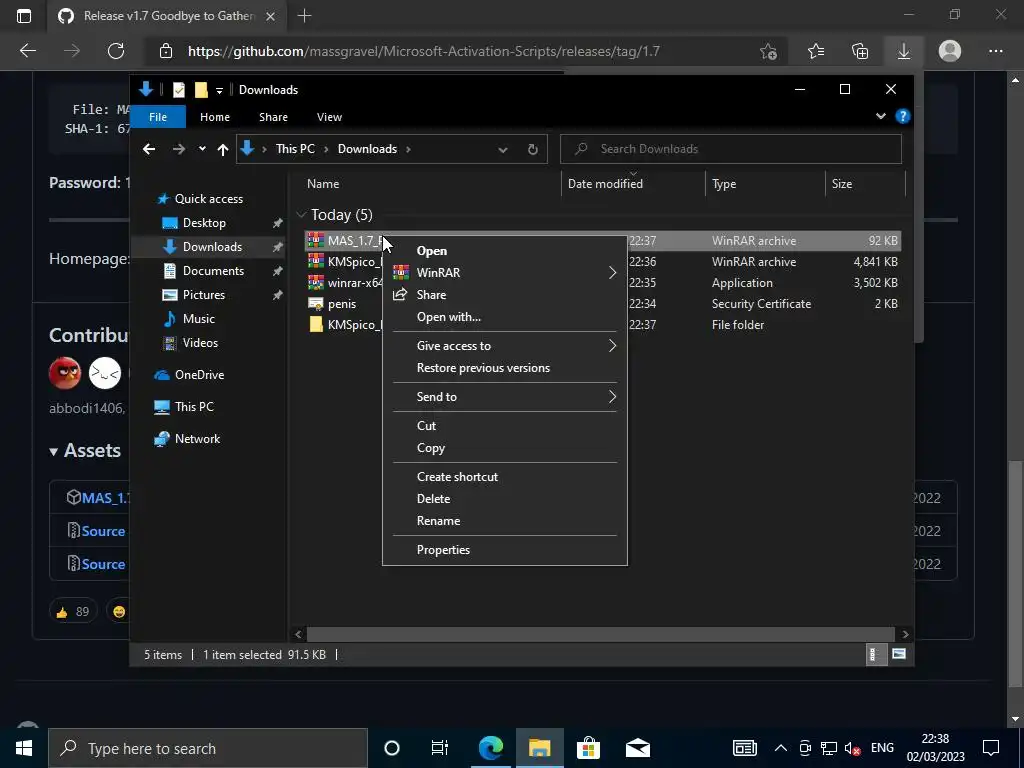The height and width of the screenshot is (768, 1024).
Task: Open Cortana circle on taskbar
Action: click(392, 748)
